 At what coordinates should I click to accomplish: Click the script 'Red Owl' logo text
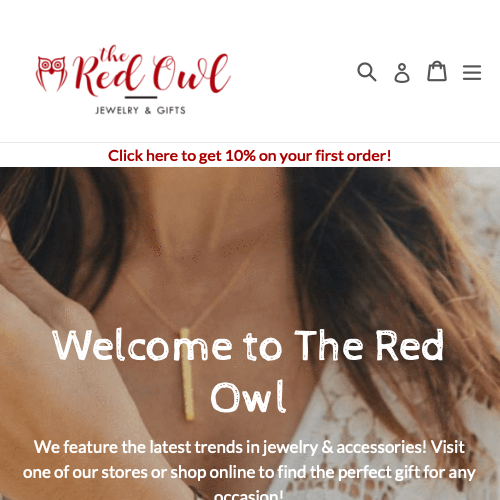click(x=152, y=75)
